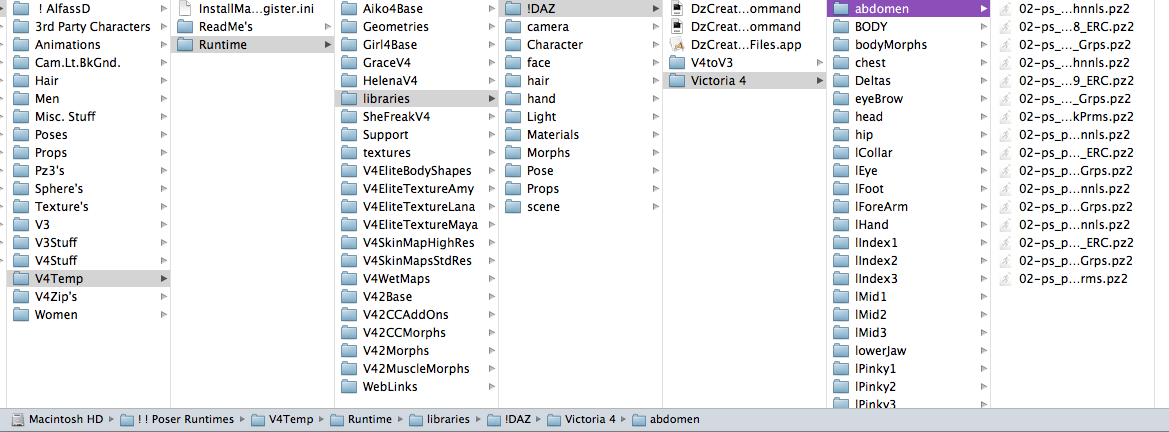Screen dimensions: 1169x432
Task: Open the V4EliteTextureLana folder
Action: (417, 207)
